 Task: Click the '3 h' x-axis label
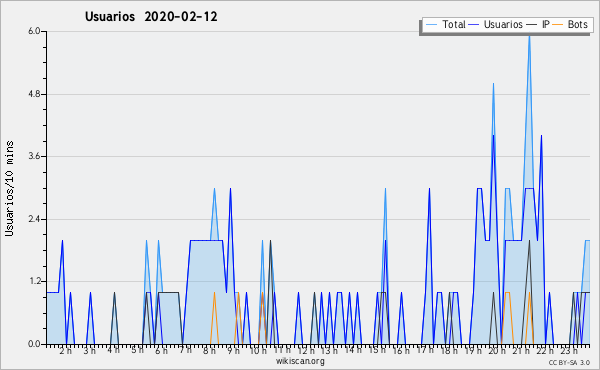click(90, 351)
